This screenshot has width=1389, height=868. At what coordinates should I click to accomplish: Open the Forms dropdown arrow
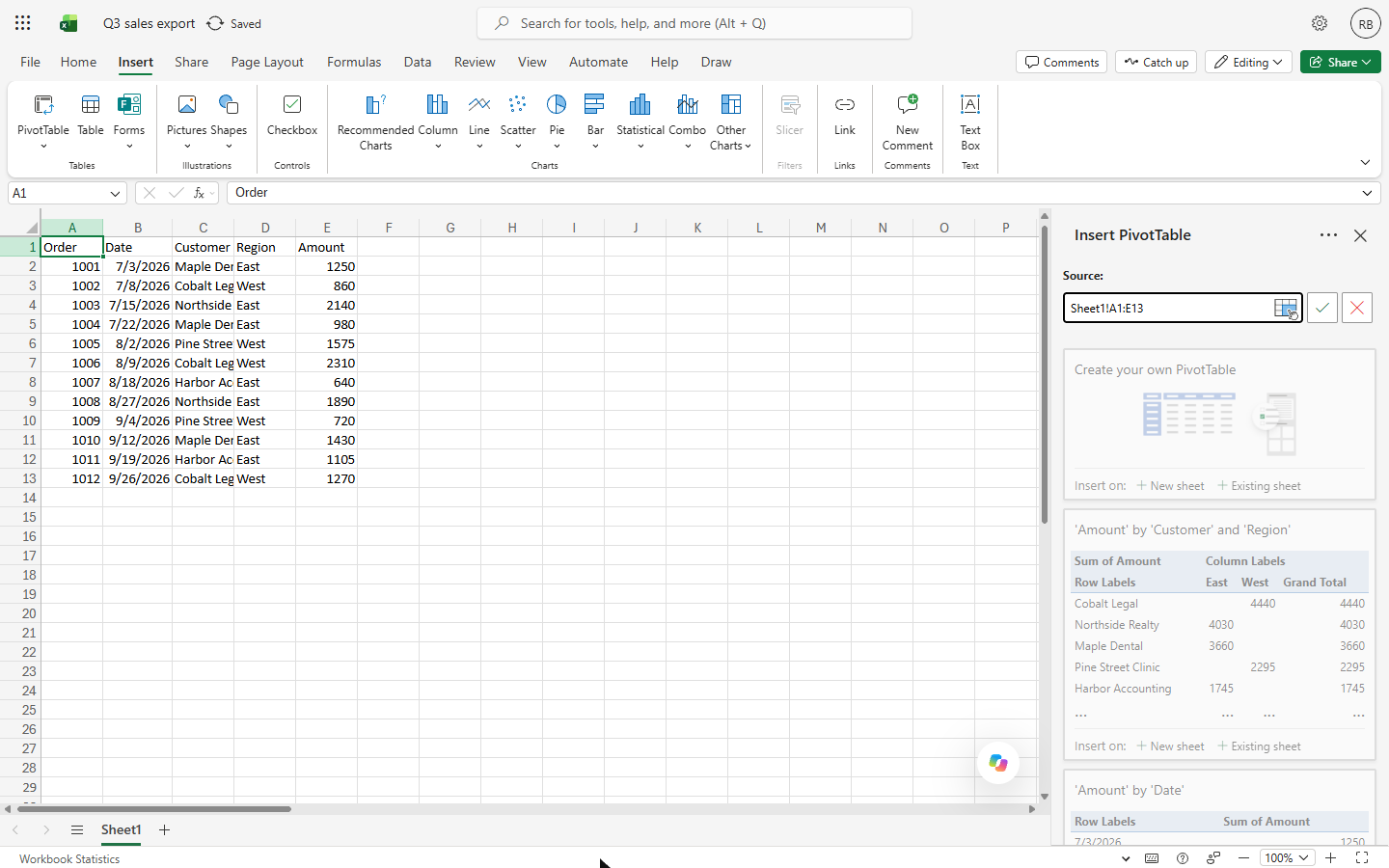coord(129,146)
